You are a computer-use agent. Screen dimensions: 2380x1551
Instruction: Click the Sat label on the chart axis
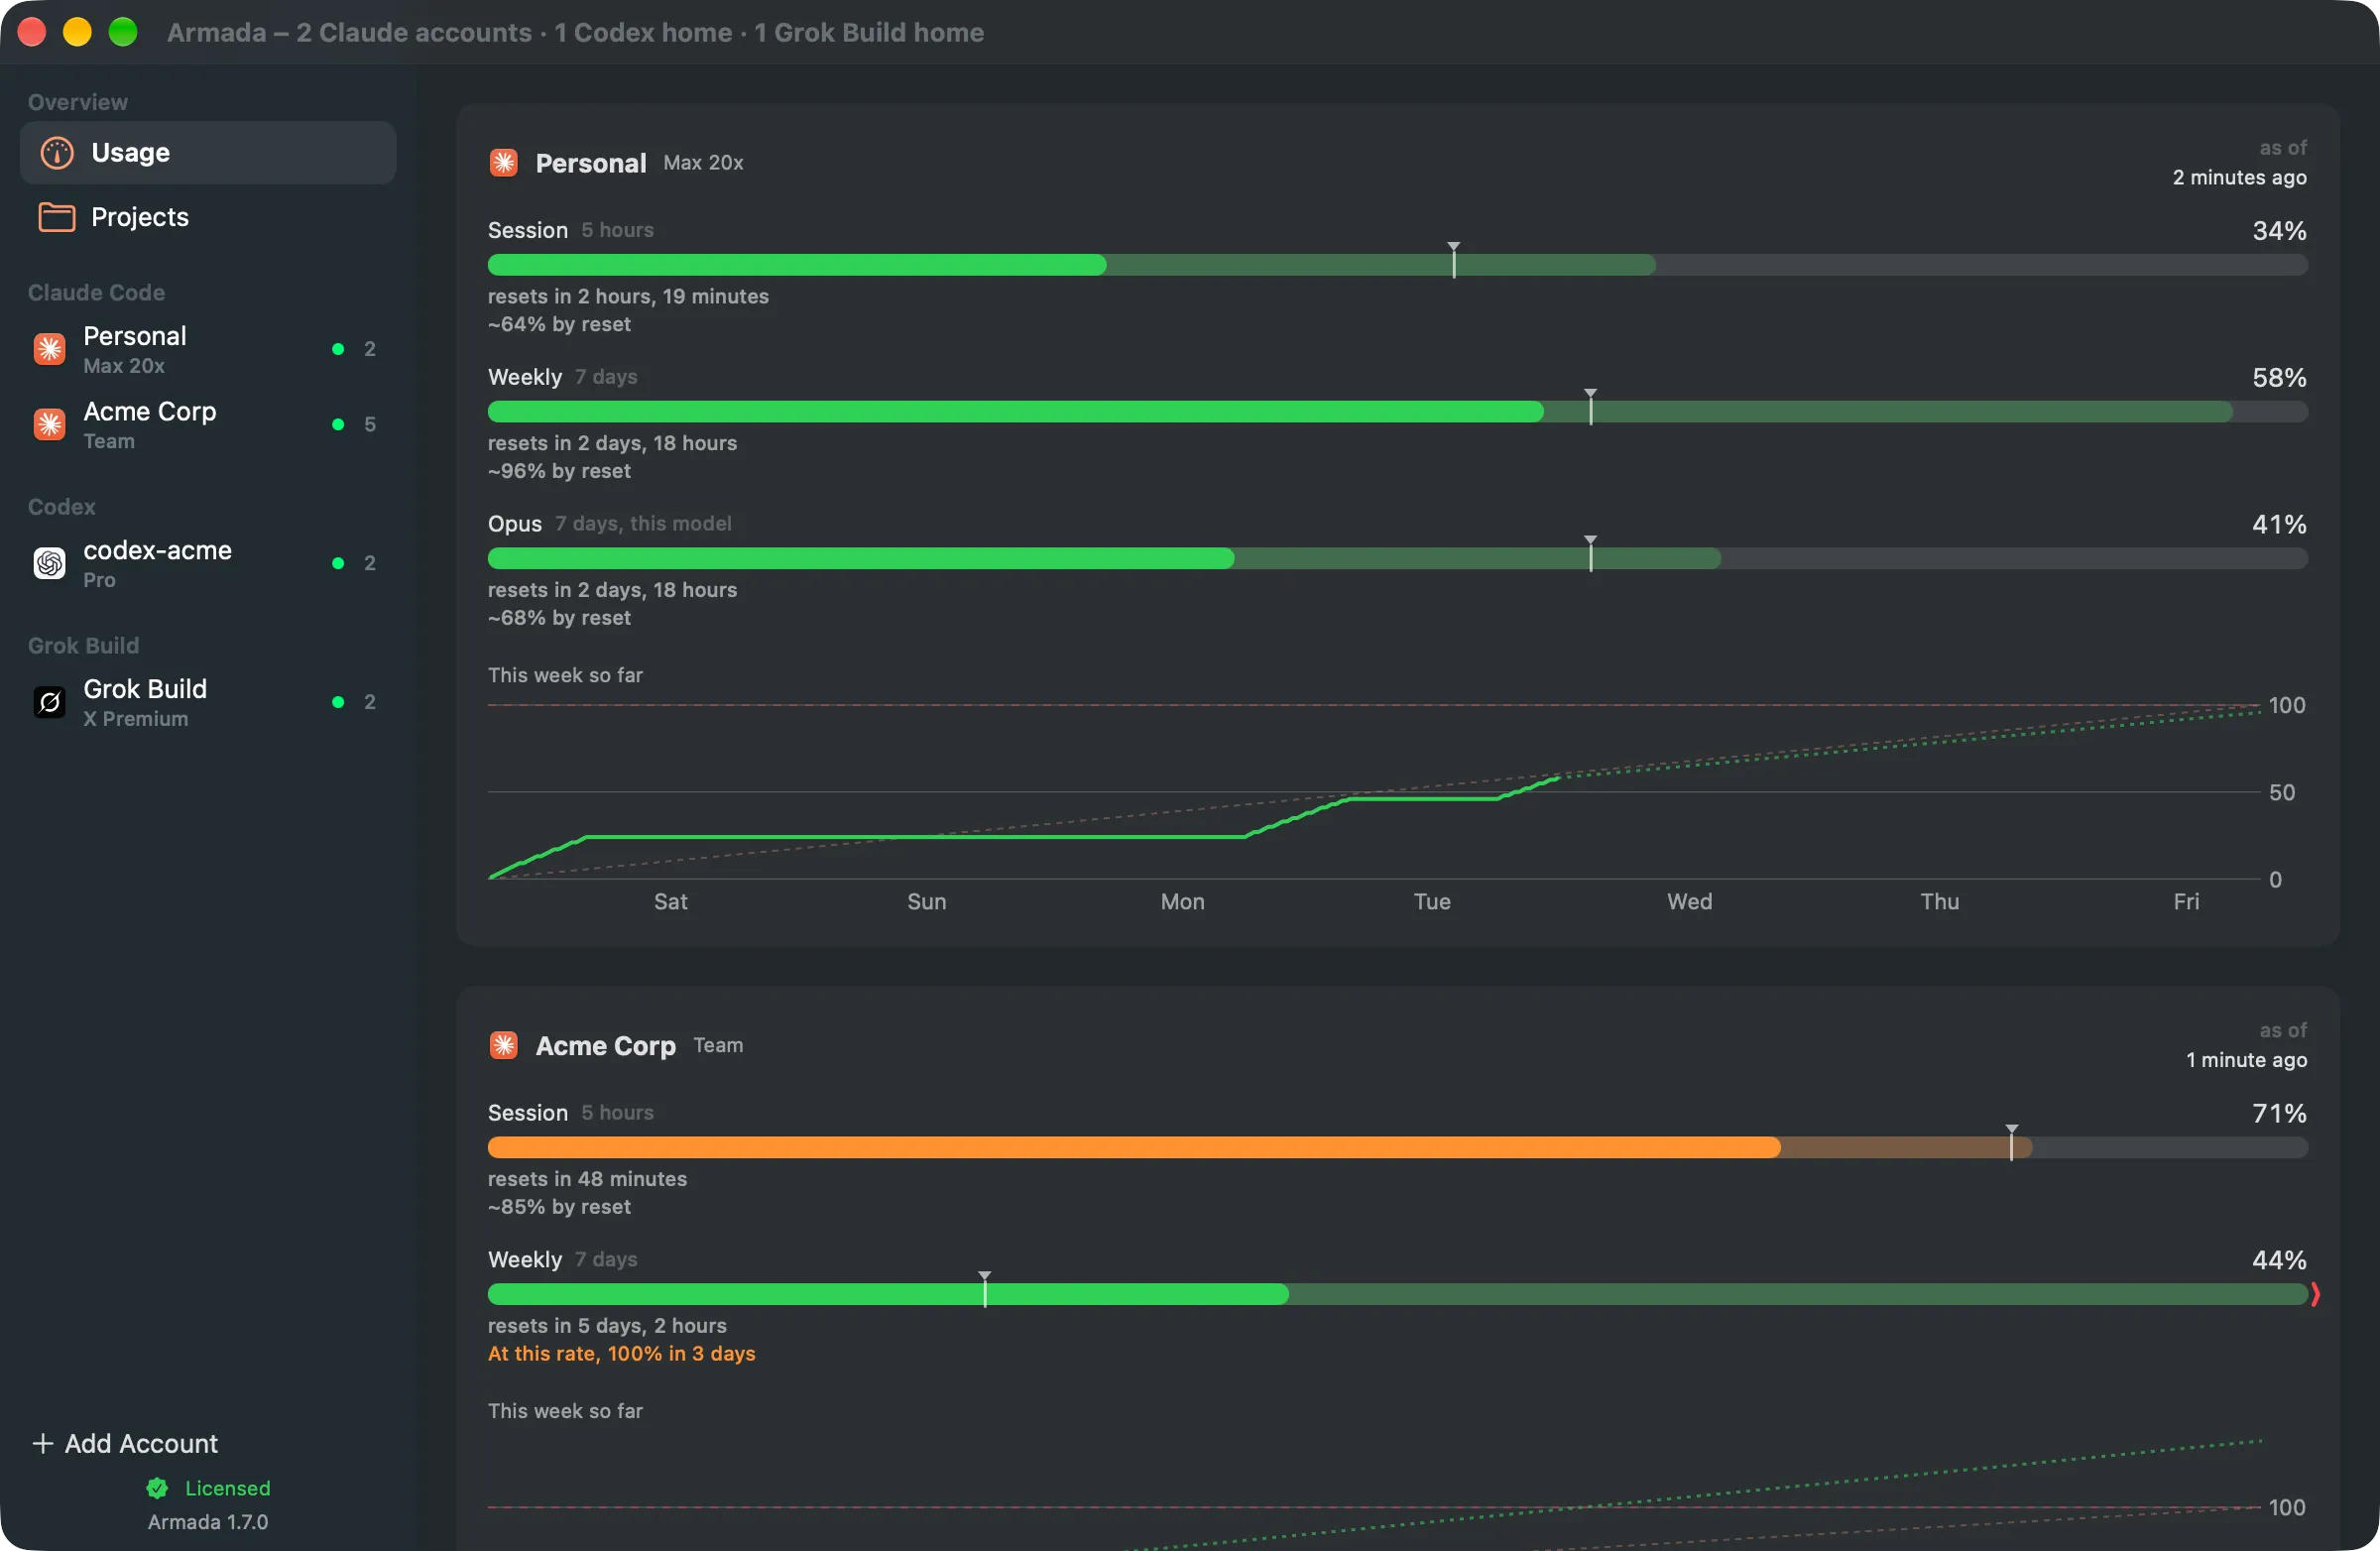pos(670,902)
